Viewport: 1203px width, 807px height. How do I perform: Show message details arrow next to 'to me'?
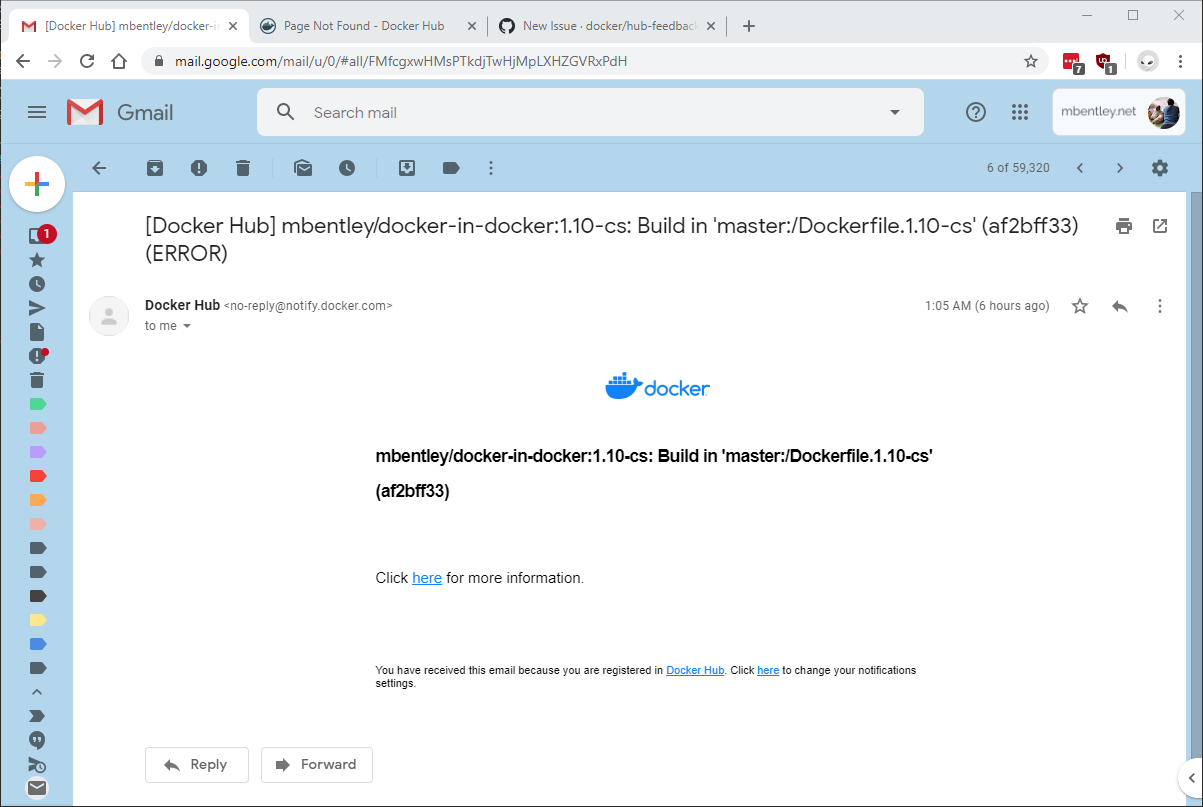(186, 326)
